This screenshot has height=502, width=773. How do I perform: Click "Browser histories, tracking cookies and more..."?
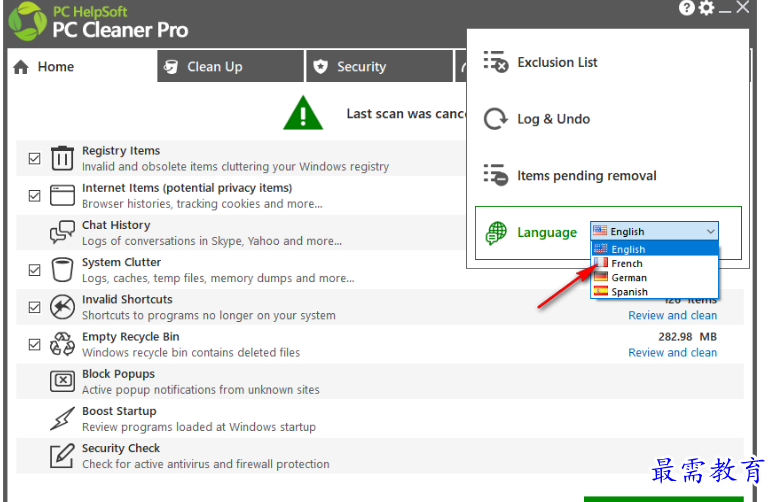click(202, 204)
